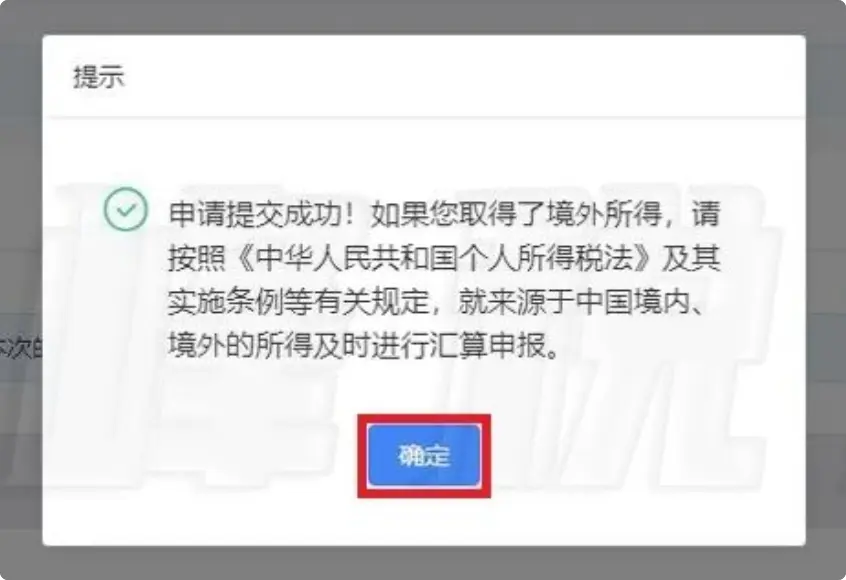Click the gray overlay right of dialog
Viewport: 846px width, 580px height.
826,290
